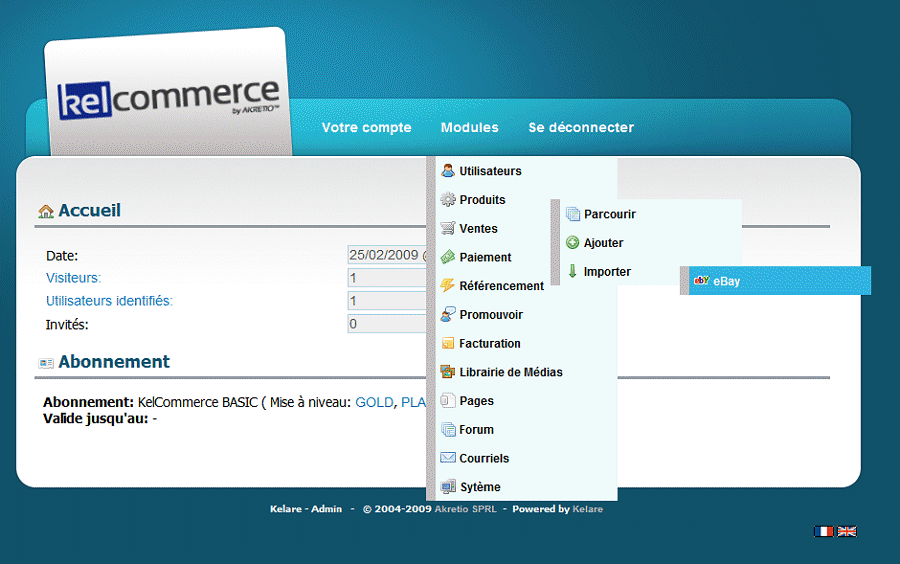This screenshot has width=900, height=564.
Task: Choose Facturation from the Modules menu
Action: 489,344
